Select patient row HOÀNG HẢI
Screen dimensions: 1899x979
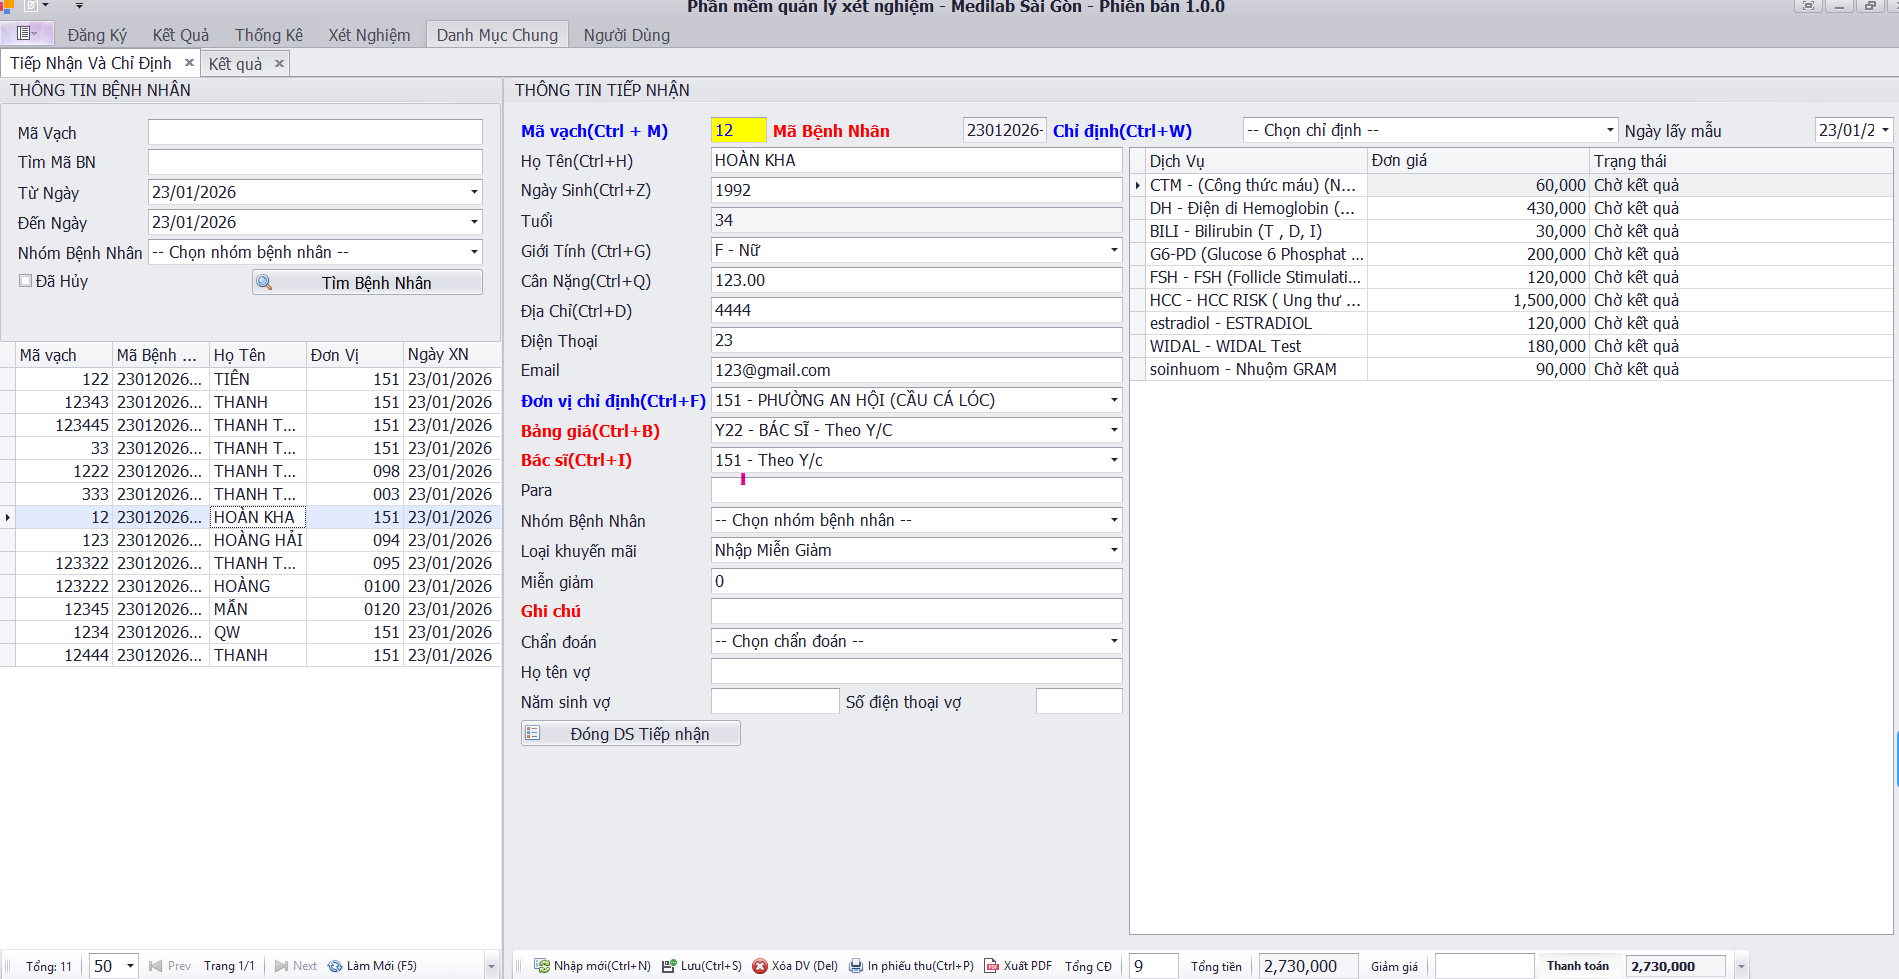[x=258, y=540]
